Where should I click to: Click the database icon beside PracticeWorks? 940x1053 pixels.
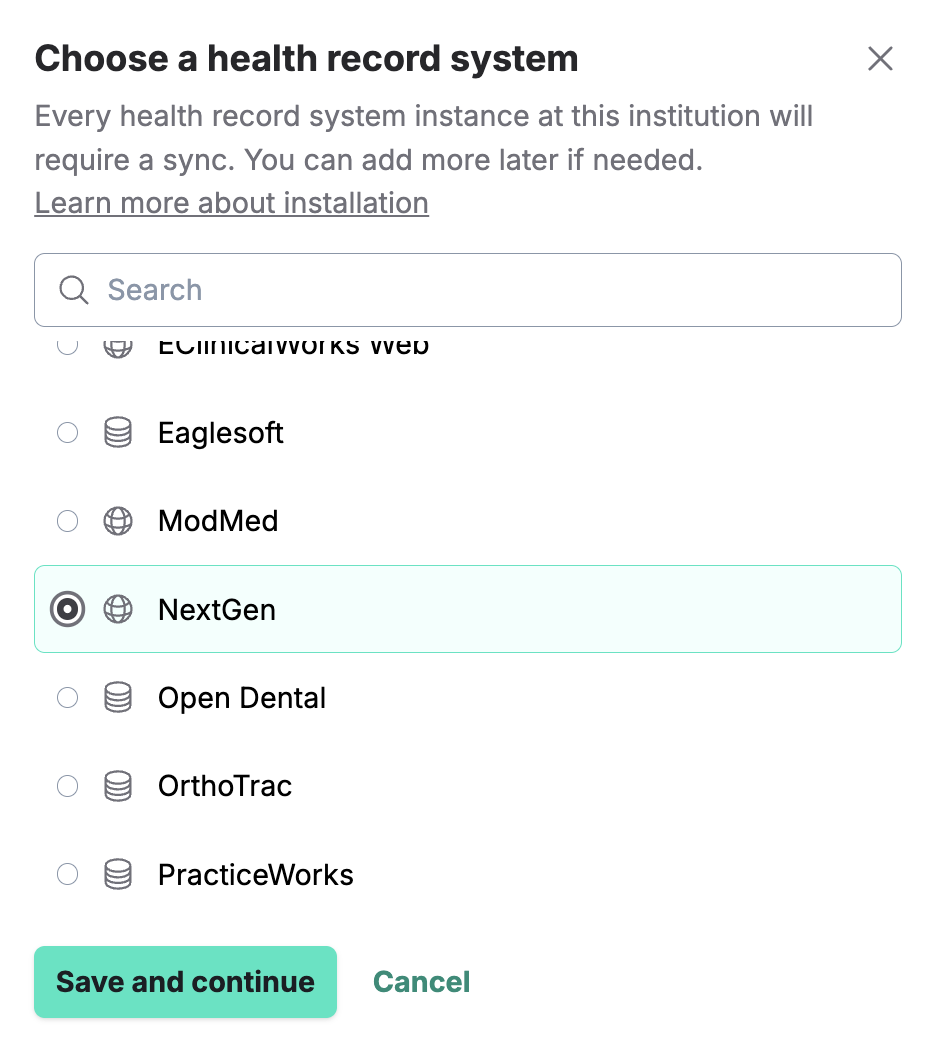(x=118, y=875)
